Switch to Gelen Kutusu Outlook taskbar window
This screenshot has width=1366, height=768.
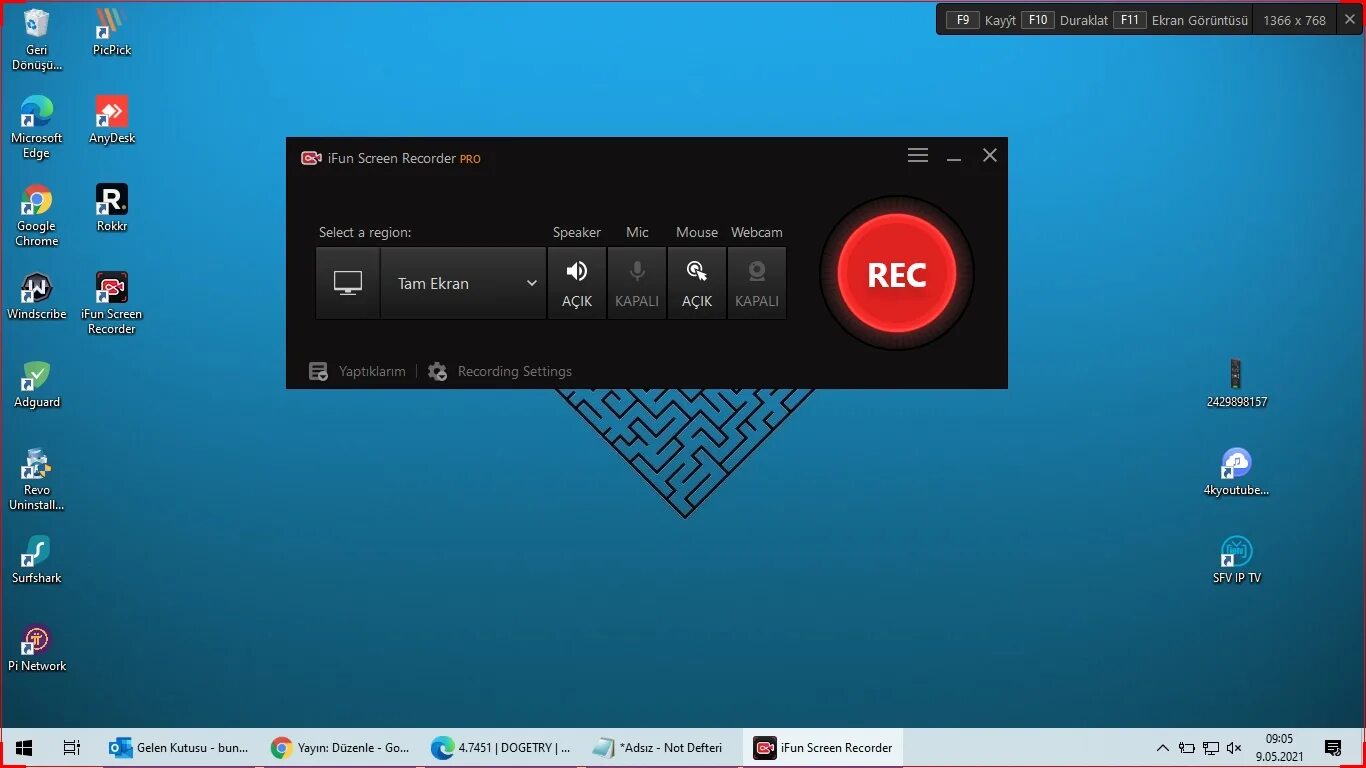point(179,748)
